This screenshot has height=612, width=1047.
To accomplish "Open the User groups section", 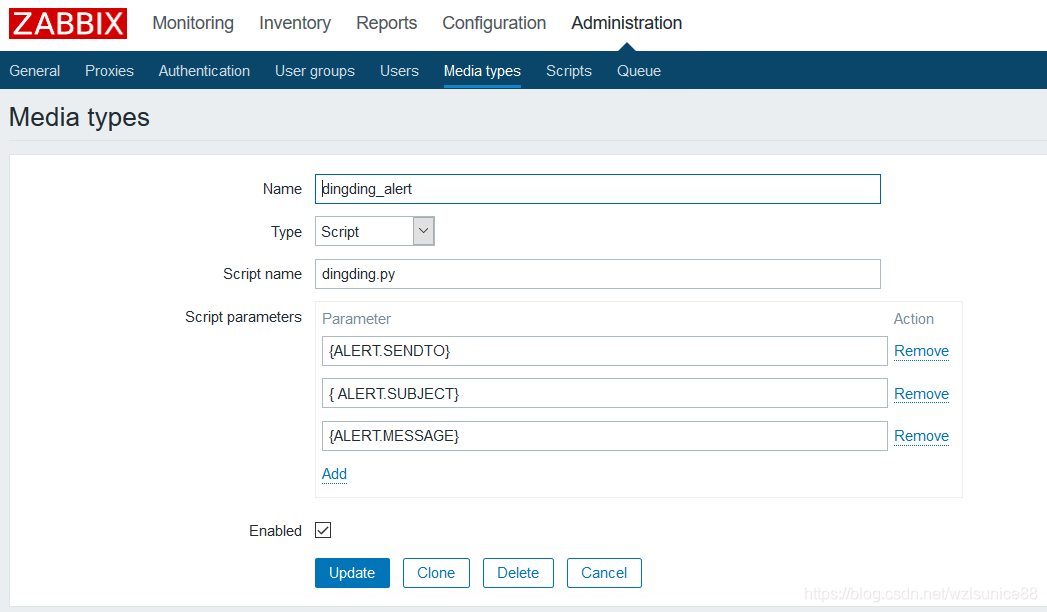I will click(315, 71).
